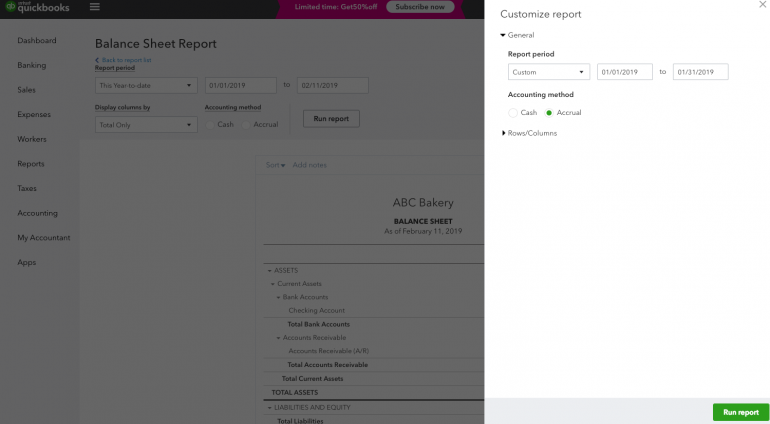This screenshot has width=770, height=424.
Task: Toggle the hamburger navigation menu
Action: coord(95,7)
